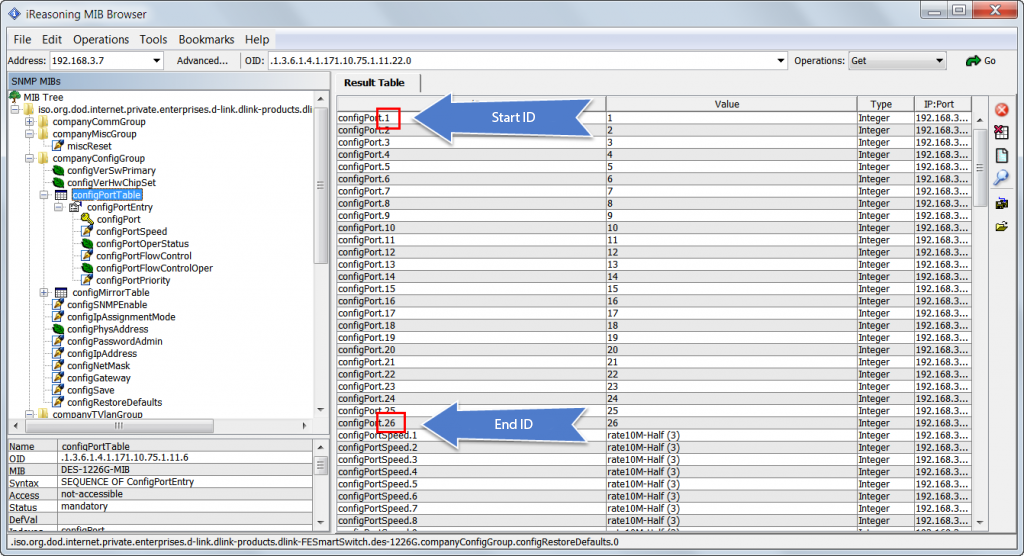1024x556 pixels.
Task: Click the entry icon beside configPortEntry
Action: (75, 207)
